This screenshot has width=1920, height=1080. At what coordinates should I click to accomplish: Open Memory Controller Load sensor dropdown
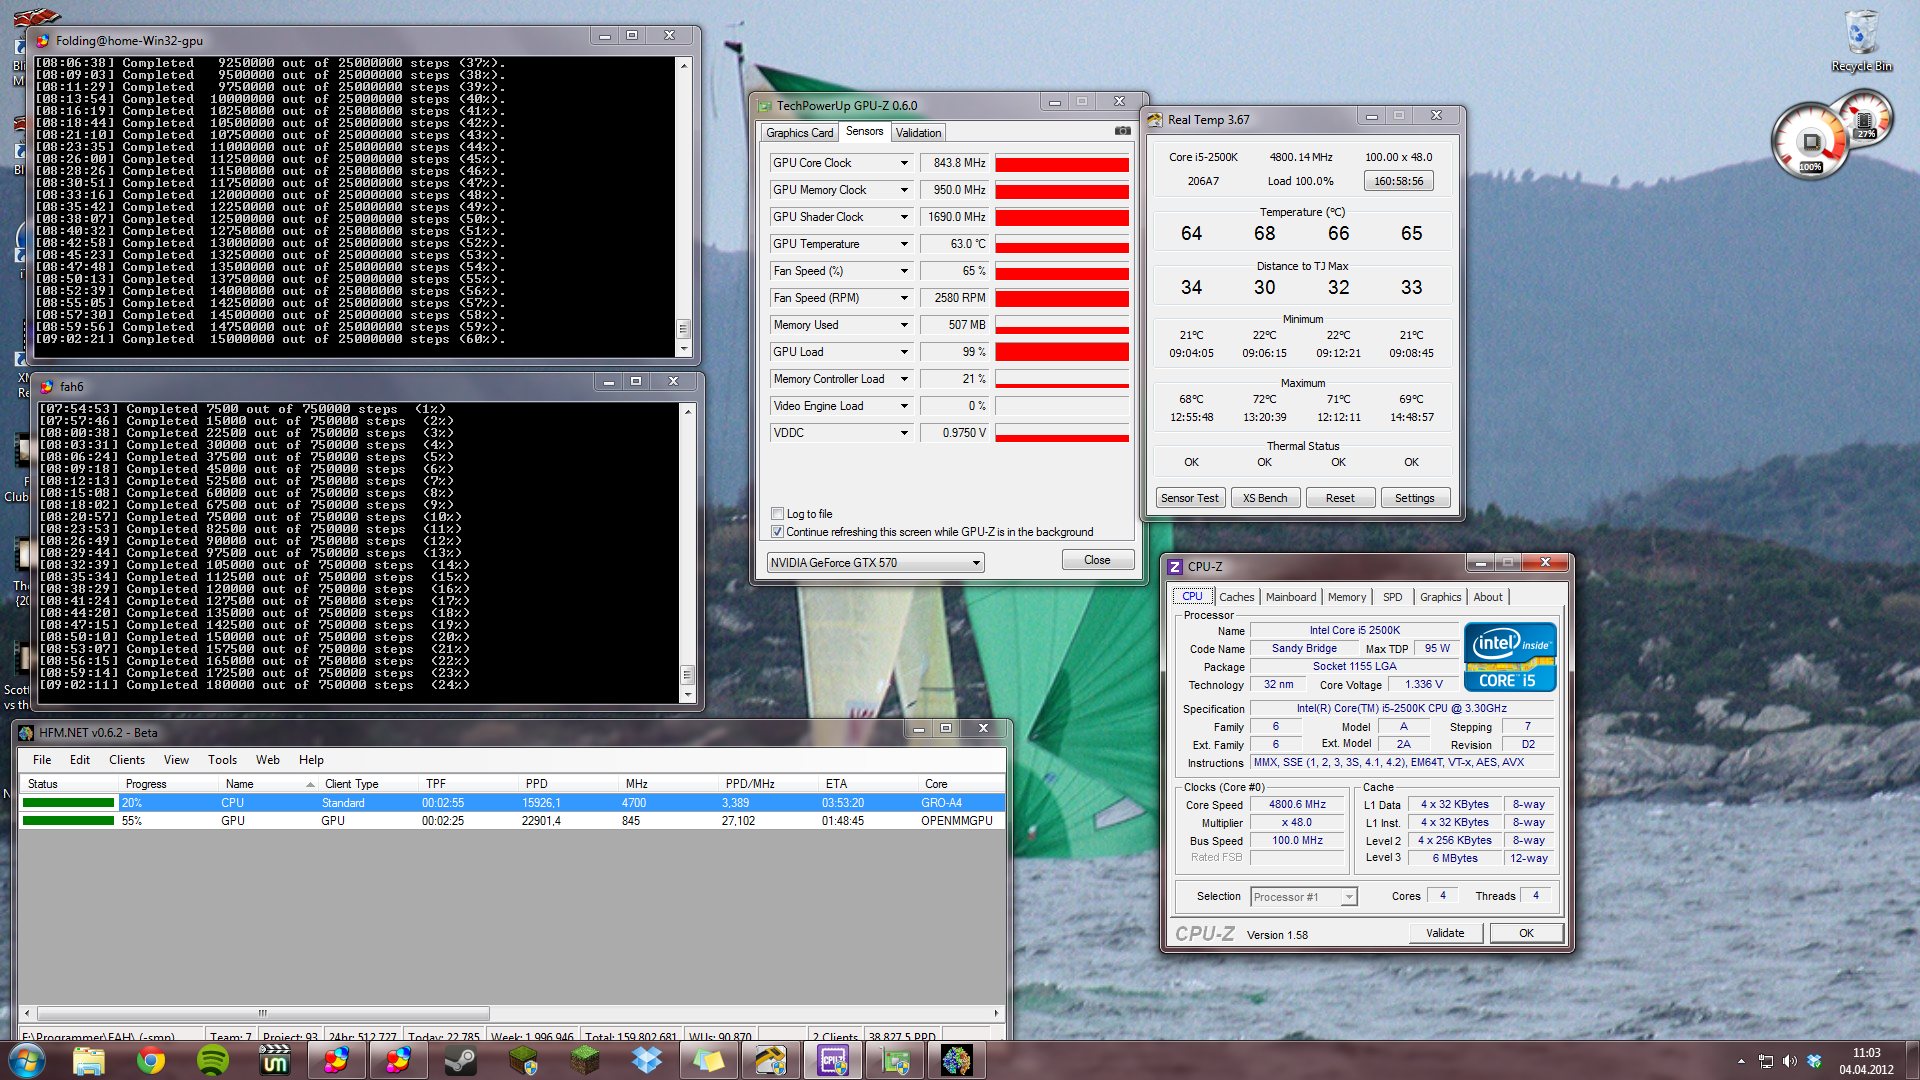click(x=904, y=379)
